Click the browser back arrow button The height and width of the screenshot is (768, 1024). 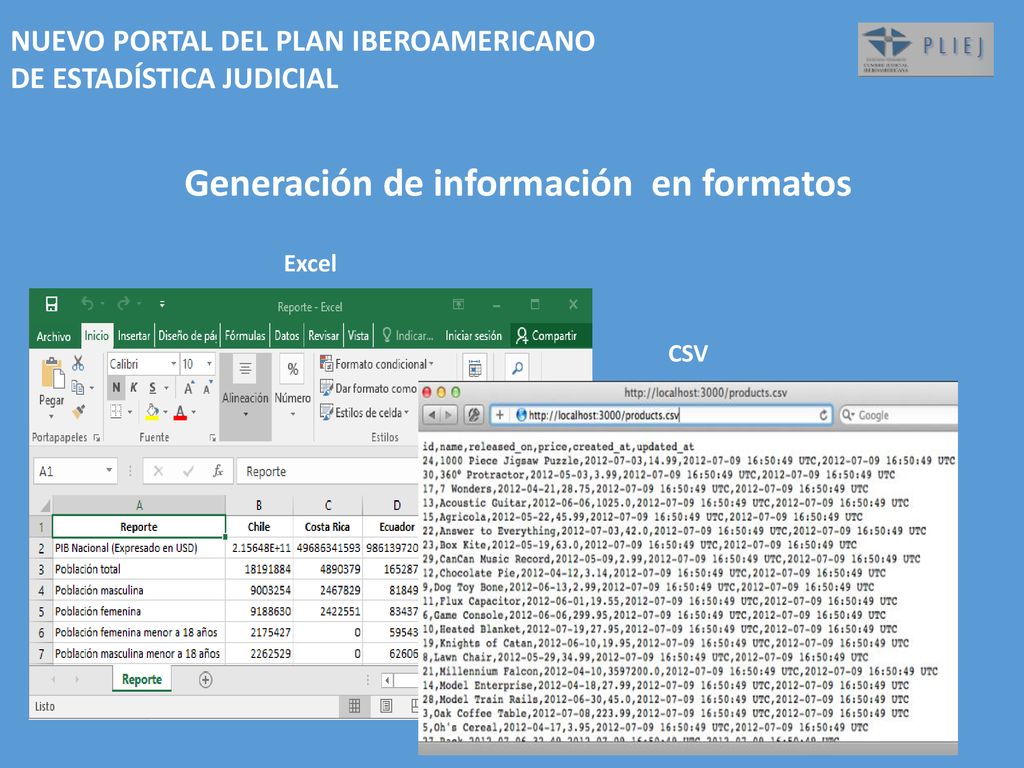pos(432,415)
